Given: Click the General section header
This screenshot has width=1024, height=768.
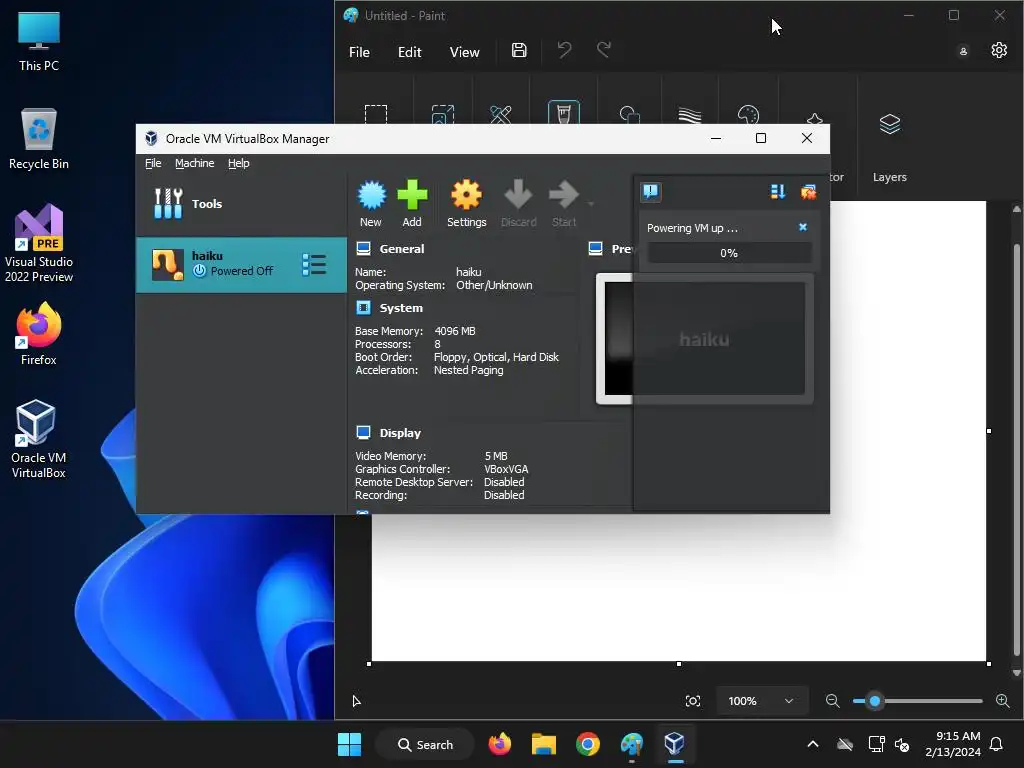Looking at the screenshot, I should point(402,249).
